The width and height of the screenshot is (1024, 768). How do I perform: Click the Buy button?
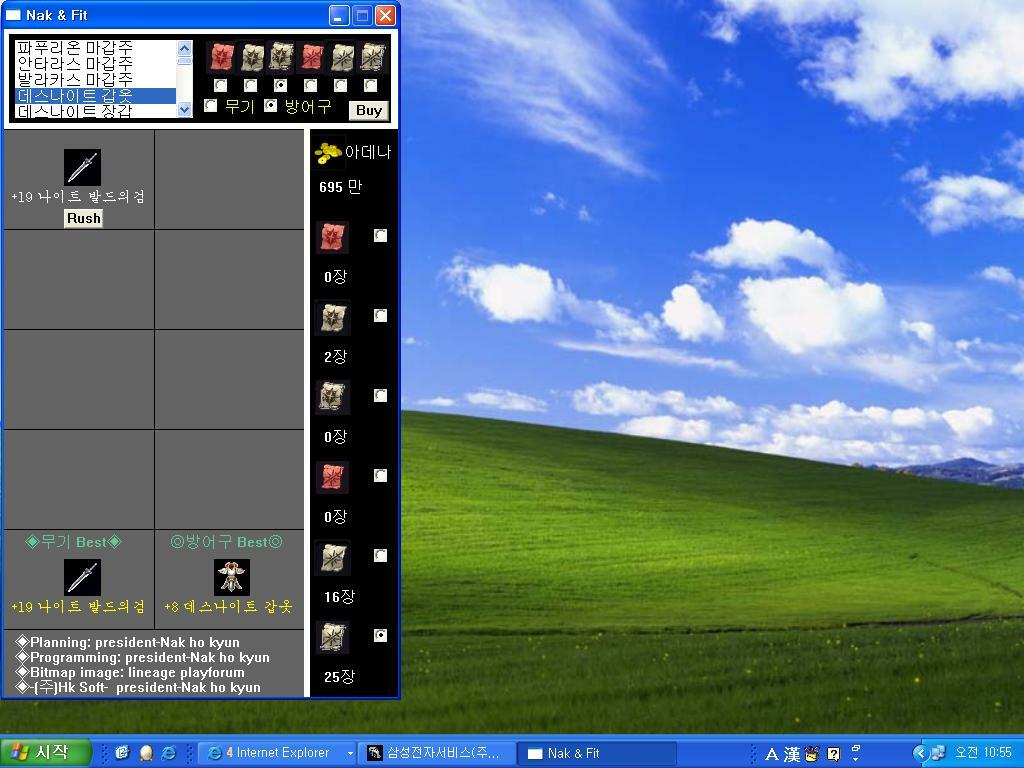[369, 110]
